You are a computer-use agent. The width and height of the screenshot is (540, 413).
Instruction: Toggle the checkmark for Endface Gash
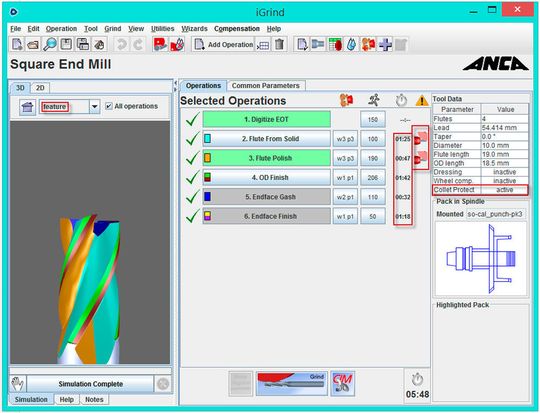click(x=192, y=197)
